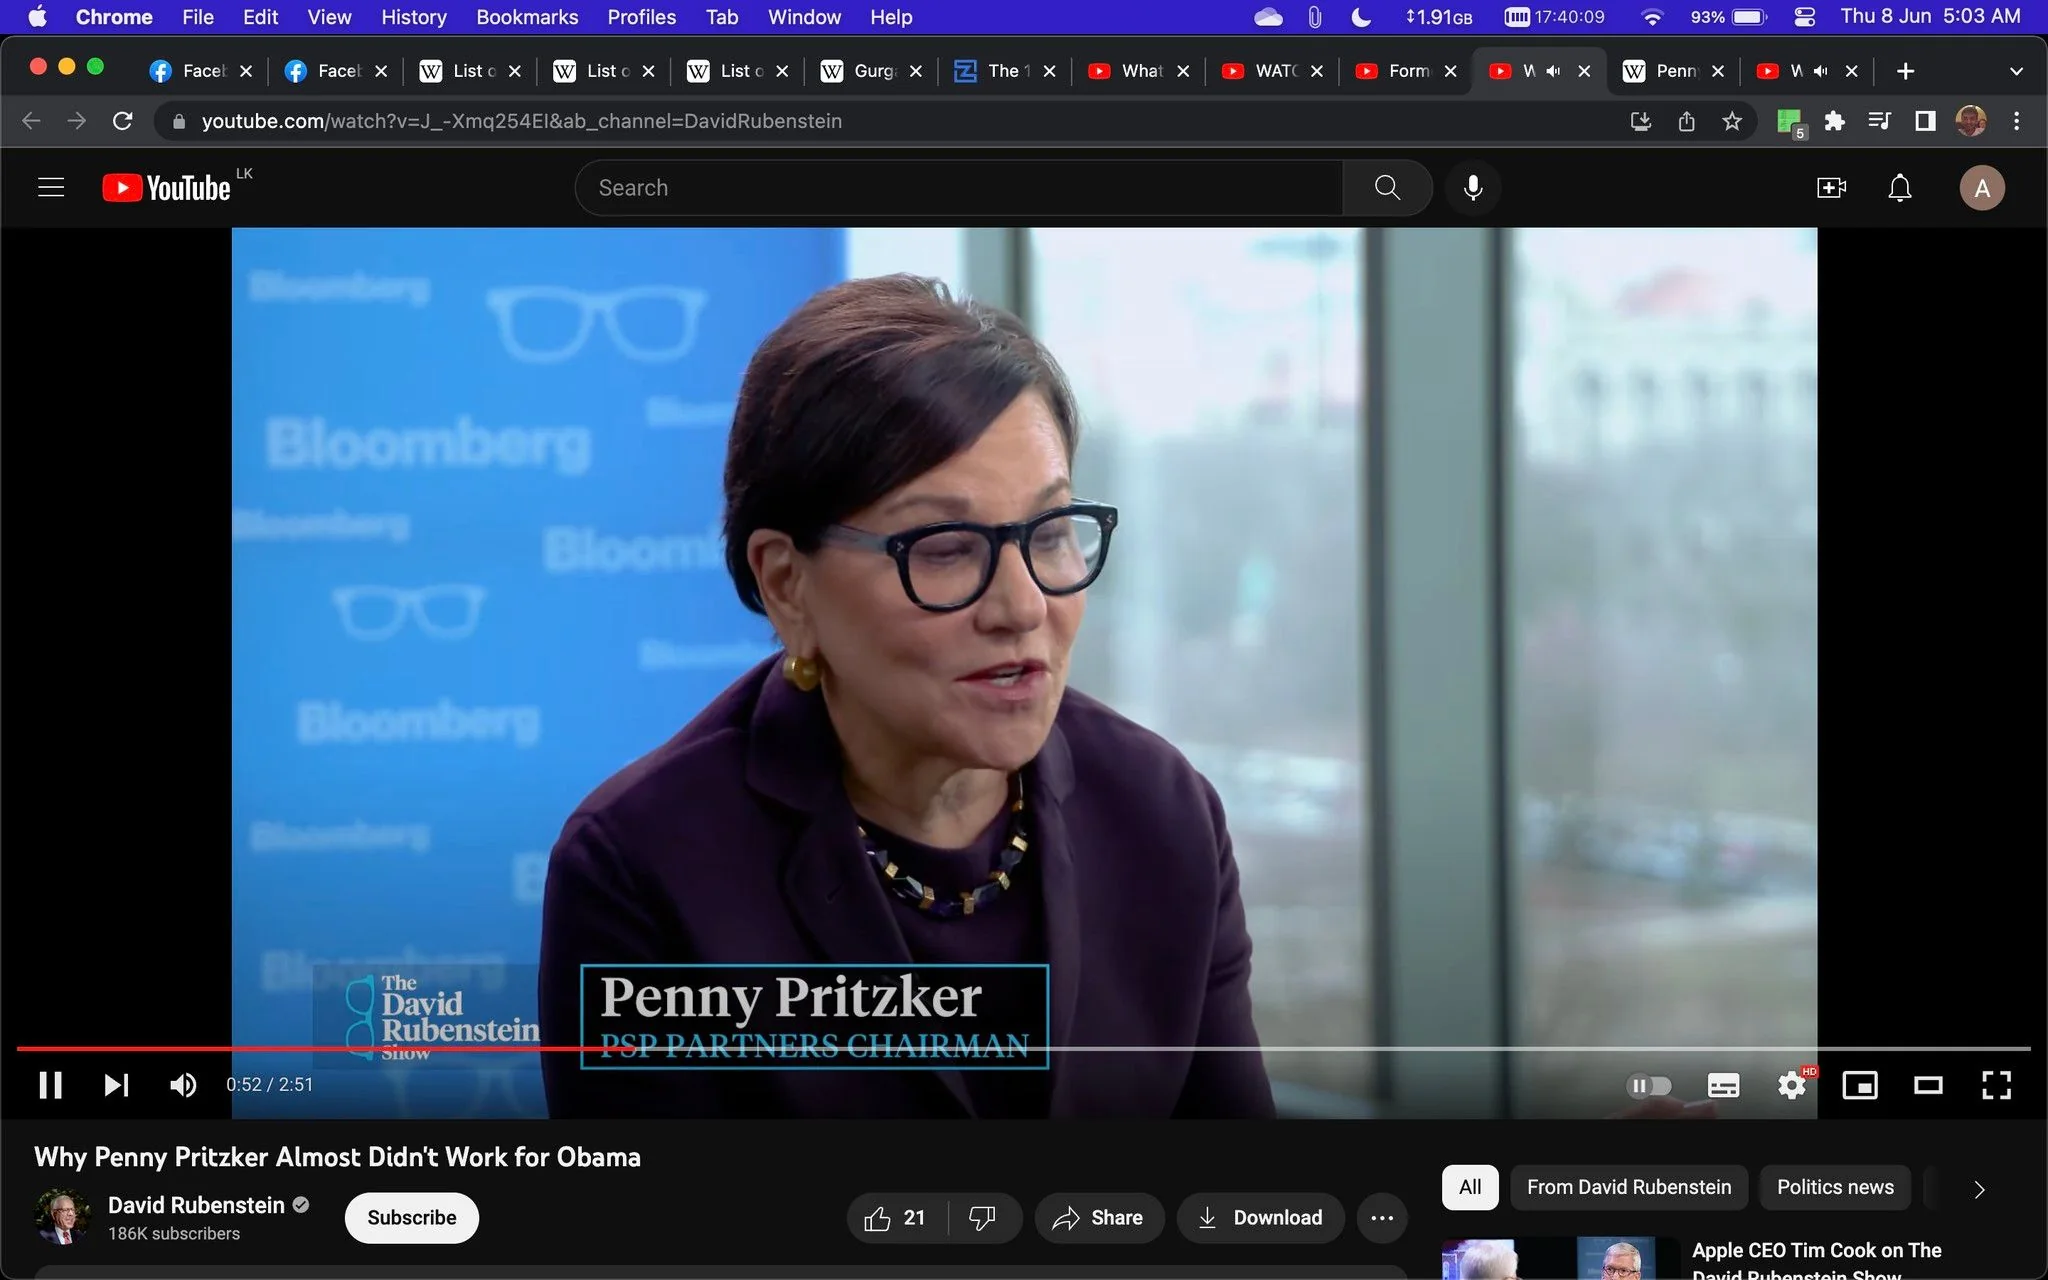The height and width of the screenshot is (1280, 2048).
Task: Mute the video volume speaker icon
Action: [183, 1085]
